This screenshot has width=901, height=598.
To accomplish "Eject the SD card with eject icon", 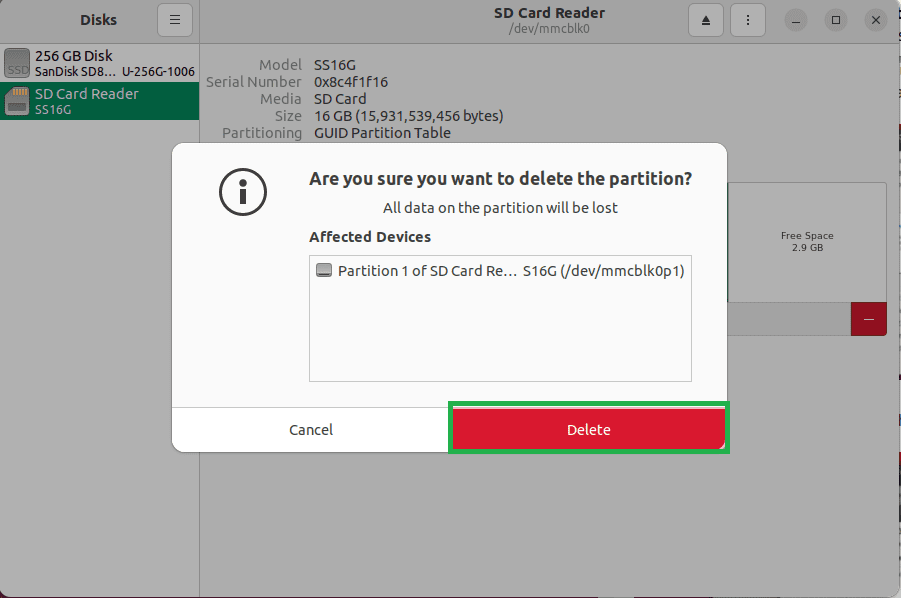I will [x=706, y=20].
